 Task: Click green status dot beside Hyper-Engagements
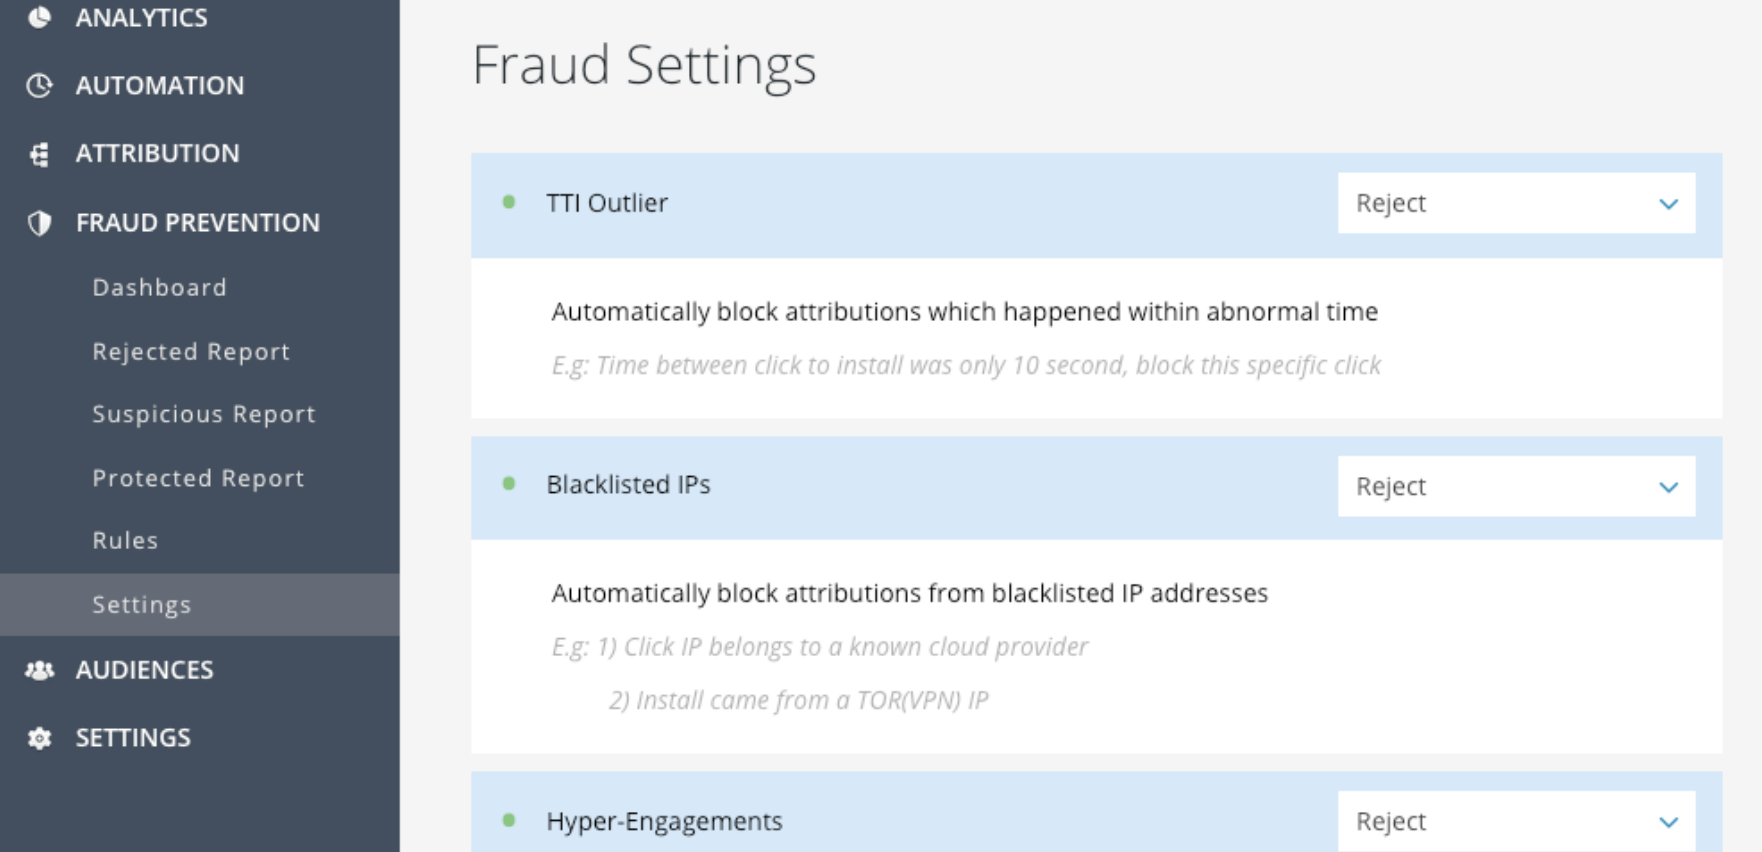[509, 820]
